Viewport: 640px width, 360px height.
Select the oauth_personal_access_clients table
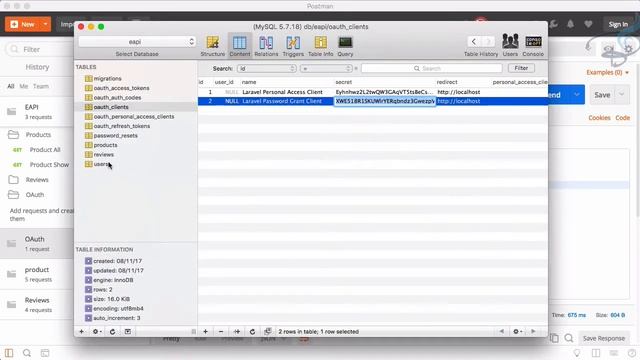point(133,116)
